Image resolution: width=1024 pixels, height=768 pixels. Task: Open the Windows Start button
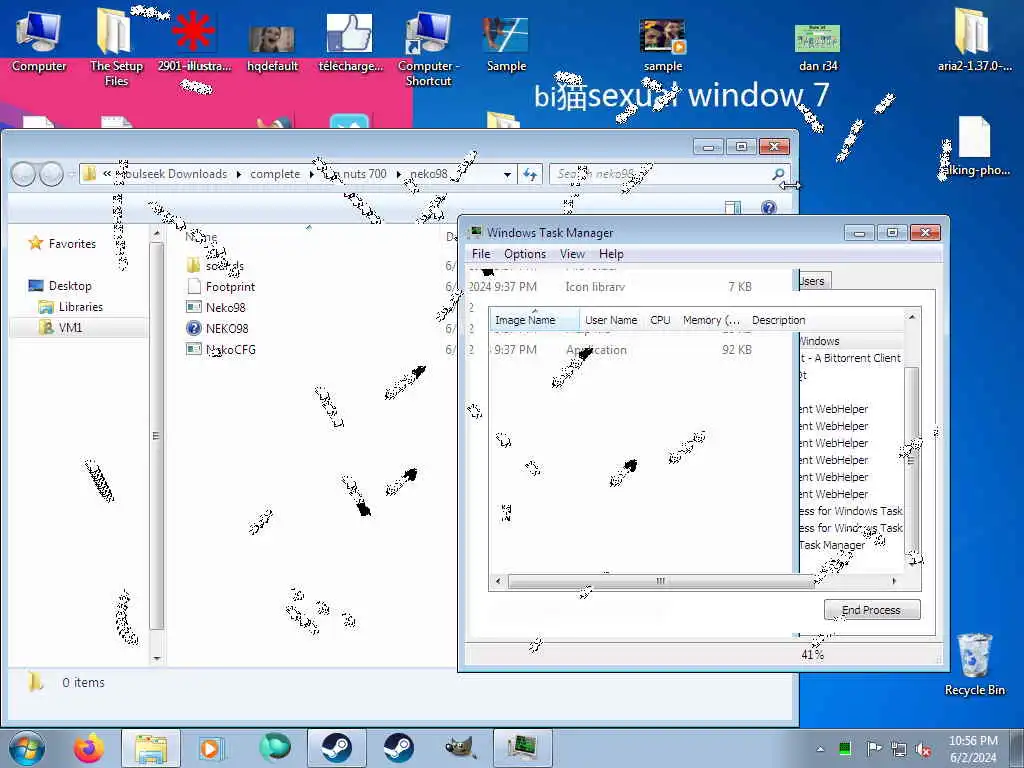27,748
